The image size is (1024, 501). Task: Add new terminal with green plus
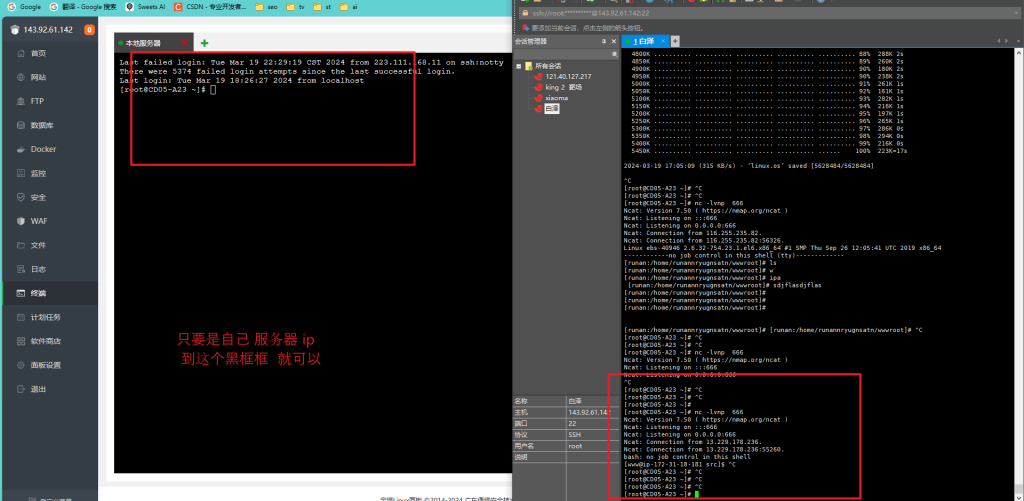point(205,43)
